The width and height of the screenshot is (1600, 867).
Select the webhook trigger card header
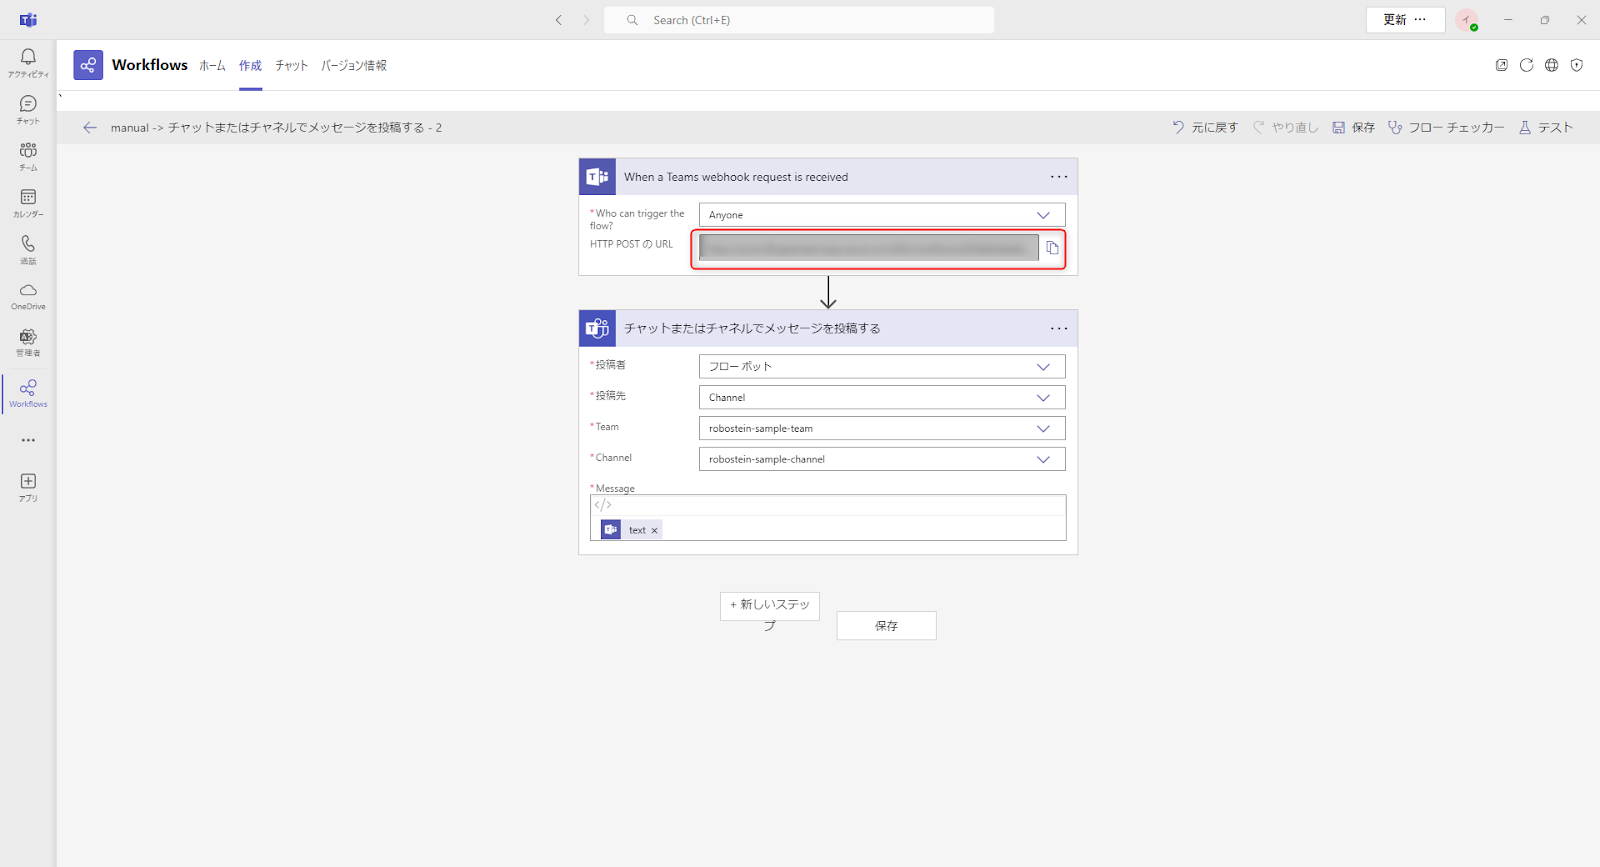point(828,177)
